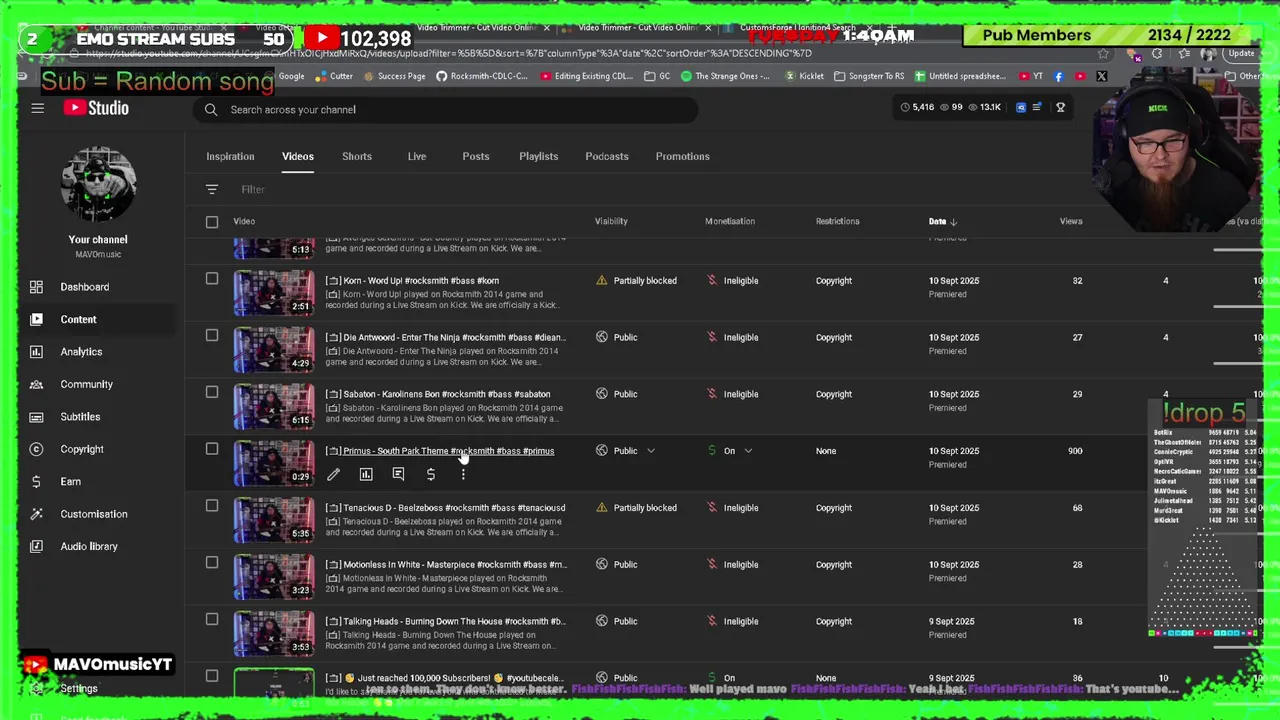
Task: Open three-dot options on Primus video row
Action: click(463, 475)
